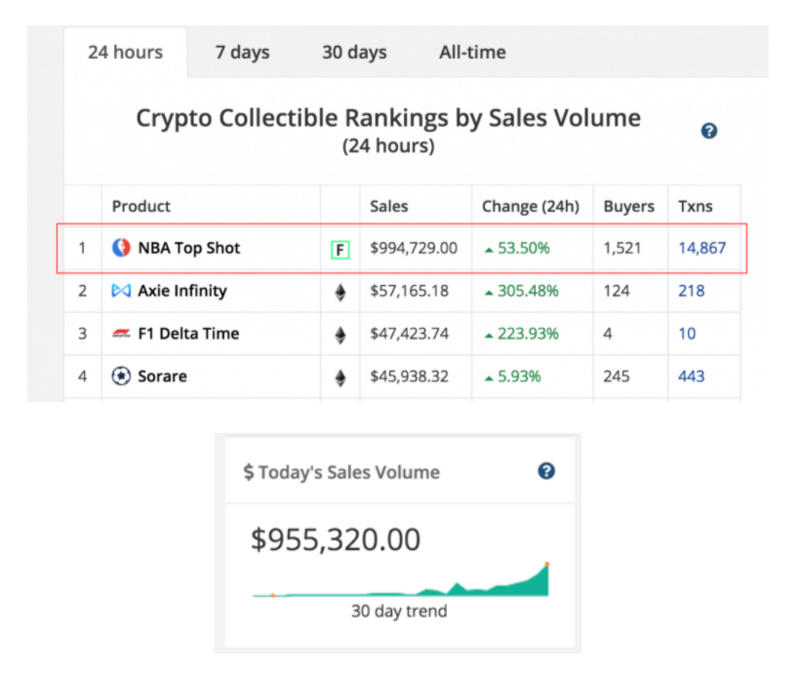Click the F1 Delta Time logo icon

(121, 334)
